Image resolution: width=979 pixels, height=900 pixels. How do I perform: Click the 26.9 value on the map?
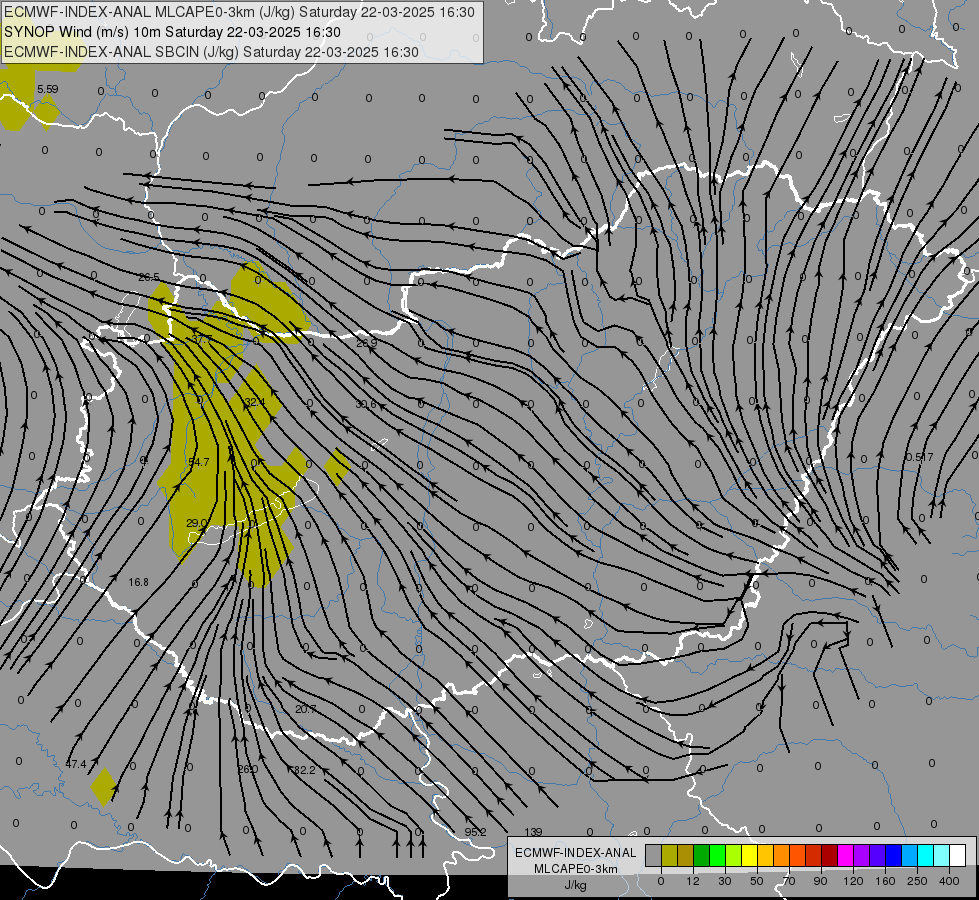[367, 343]
